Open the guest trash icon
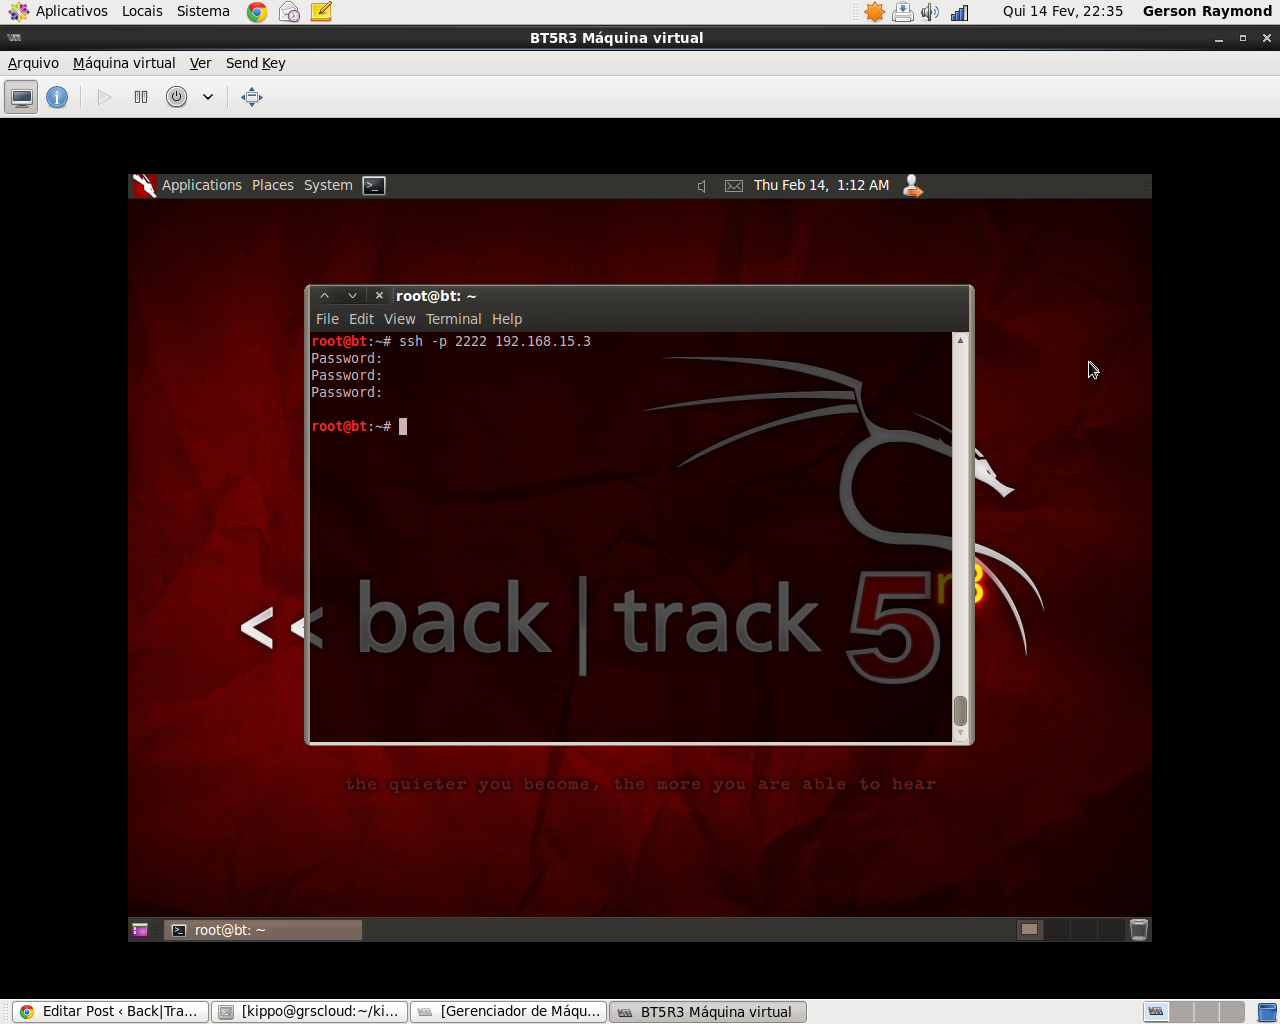1280x1024 pixels. click(1138, 930)
